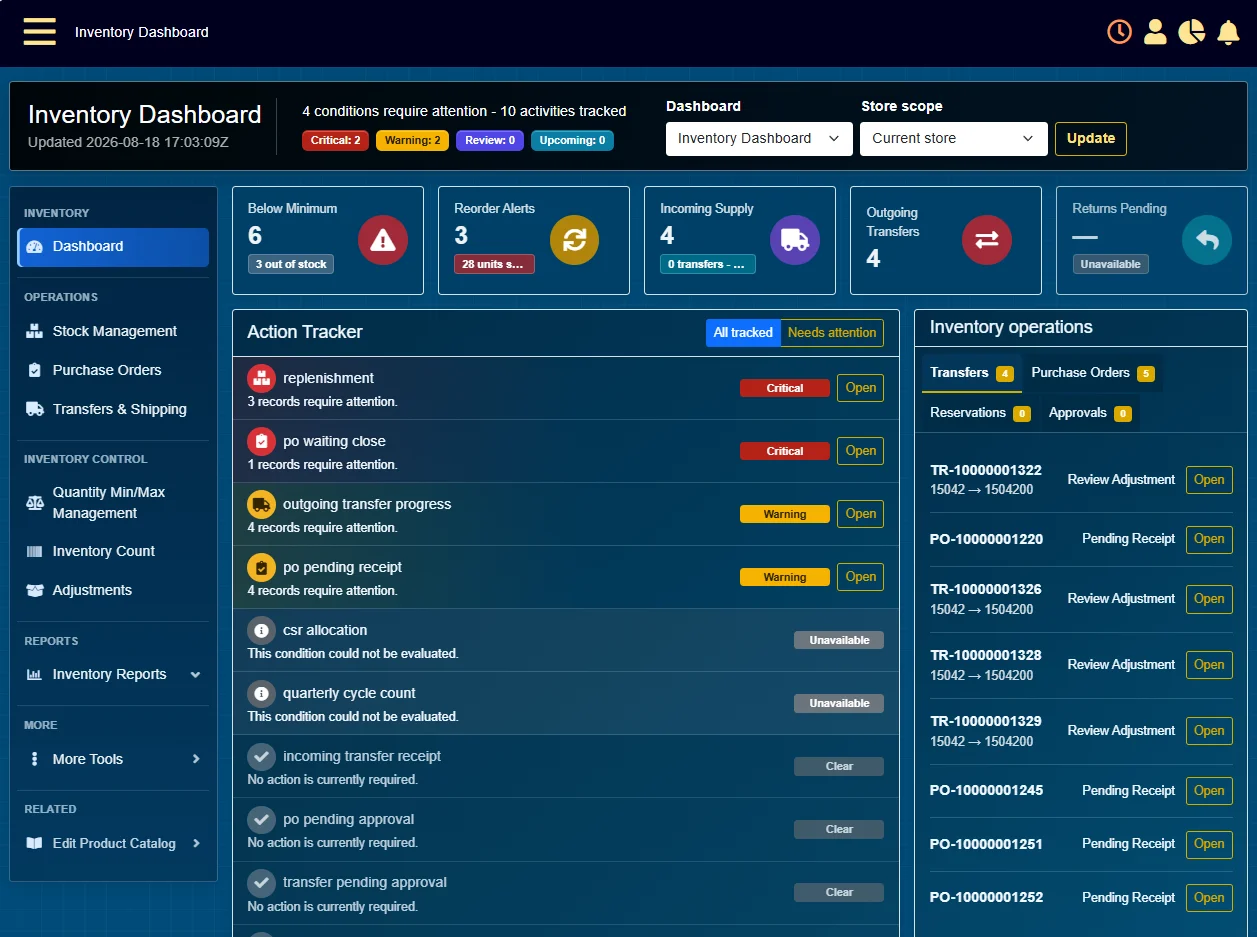Click the Inventory Count barcode sidebar icon
Viewport: 1257px width, 937px height.
(x=35, y=551)
